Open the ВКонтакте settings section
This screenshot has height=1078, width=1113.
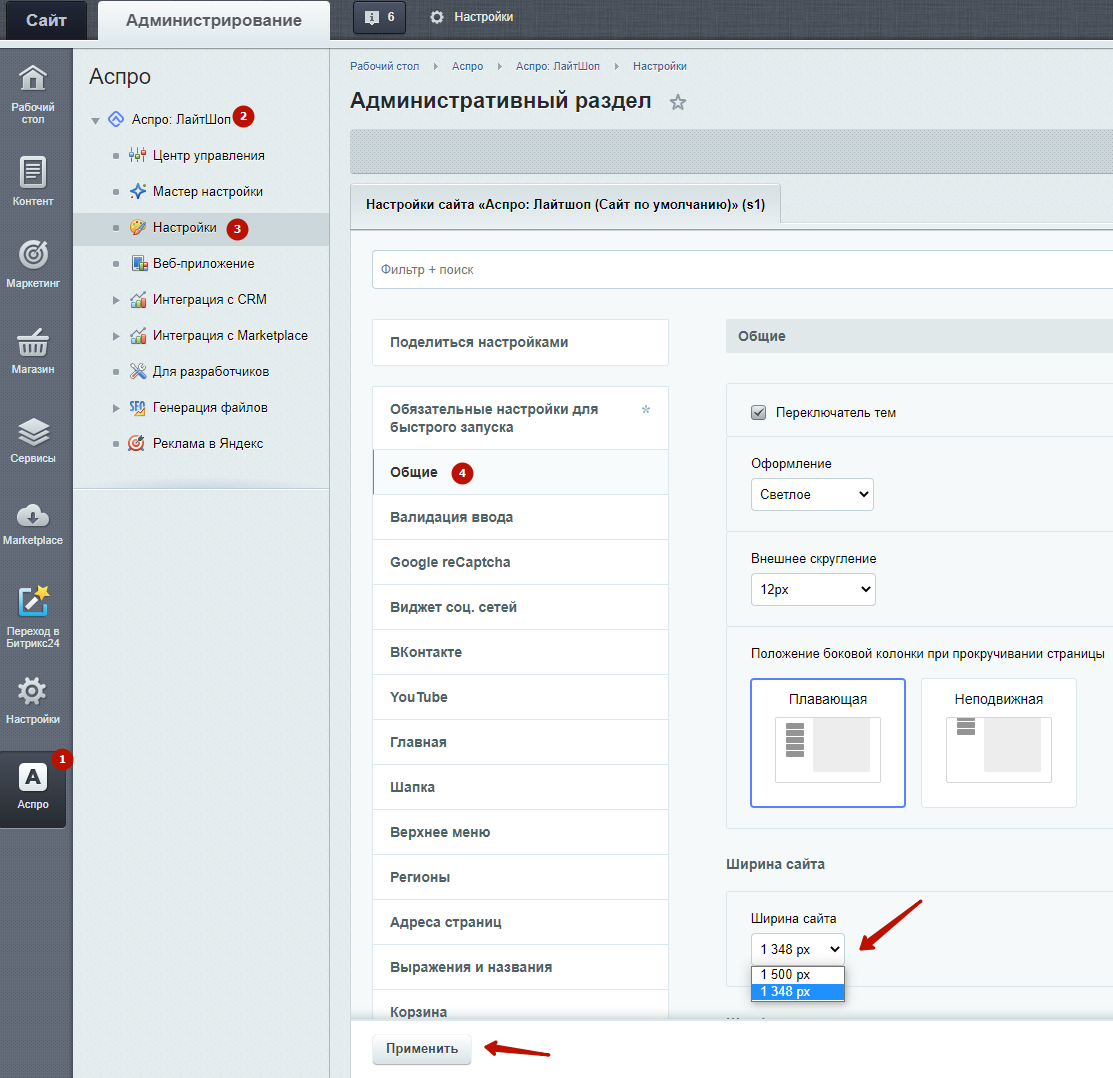[x=520, y=652]
